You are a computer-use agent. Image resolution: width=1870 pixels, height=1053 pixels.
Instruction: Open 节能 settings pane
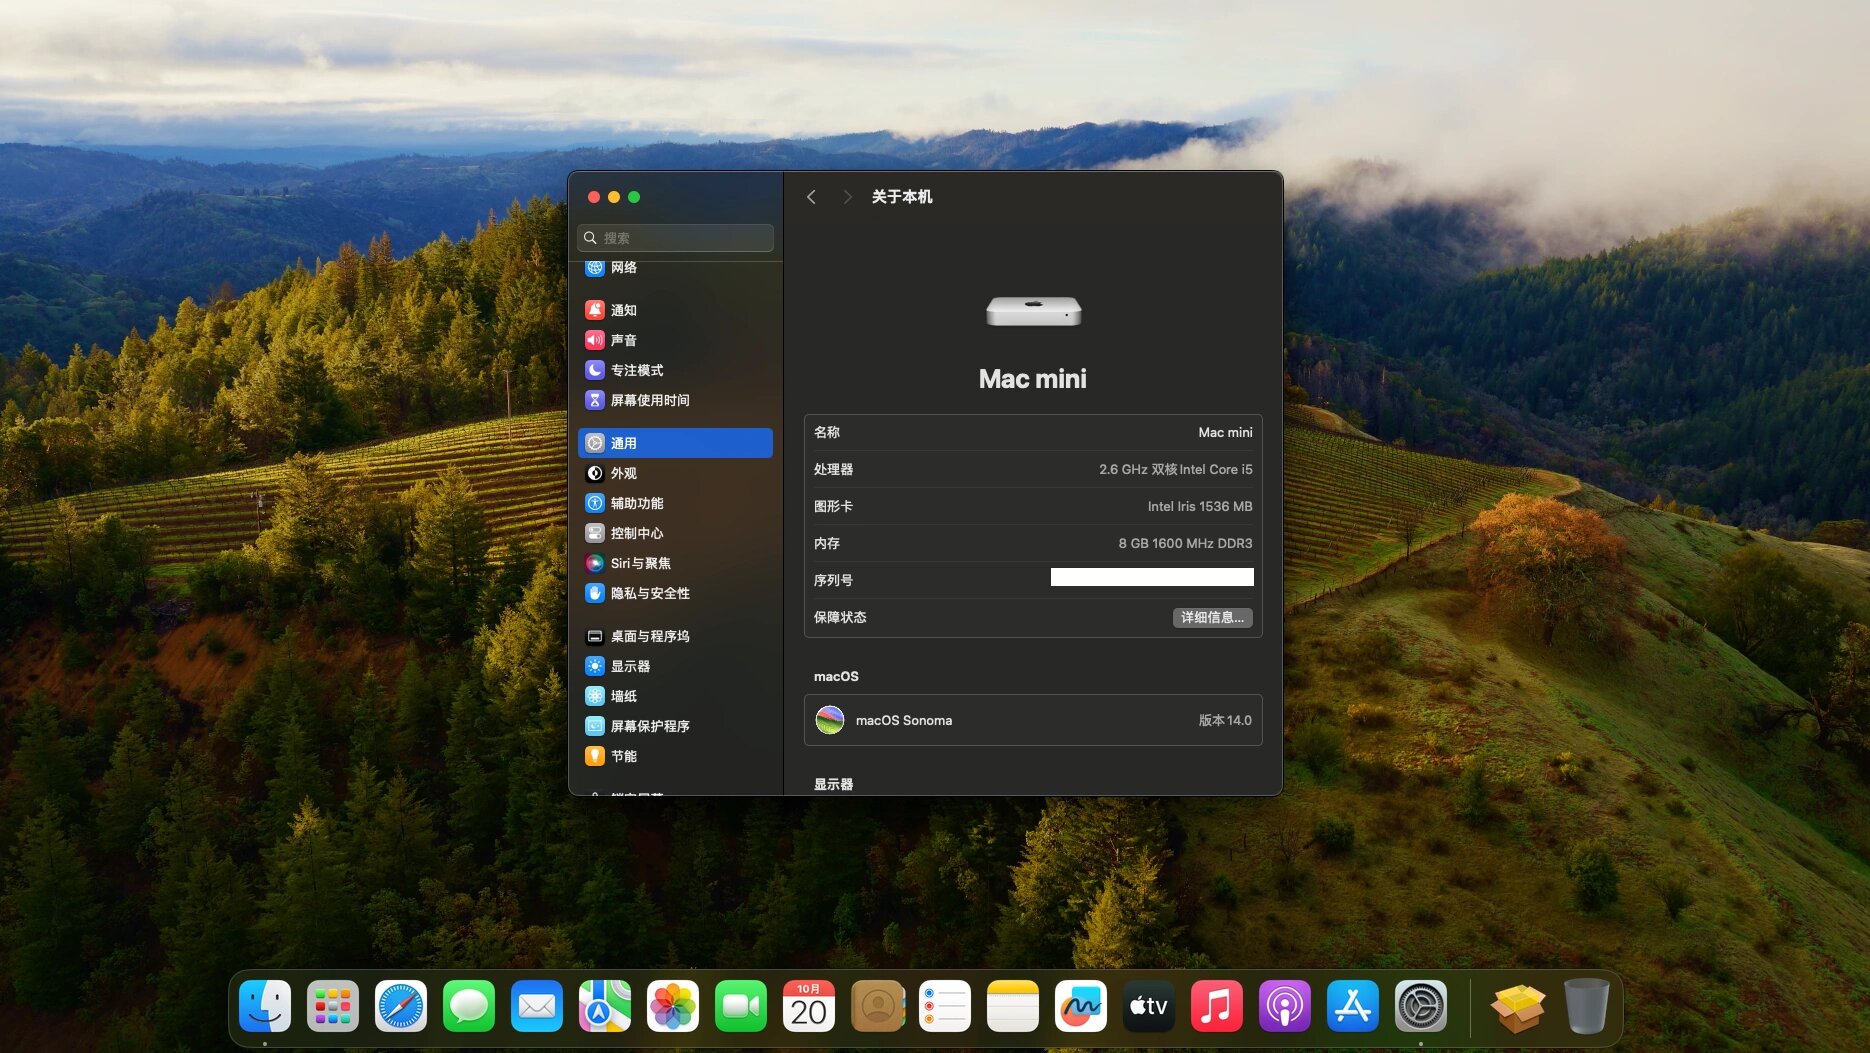[x=675, y=756]
